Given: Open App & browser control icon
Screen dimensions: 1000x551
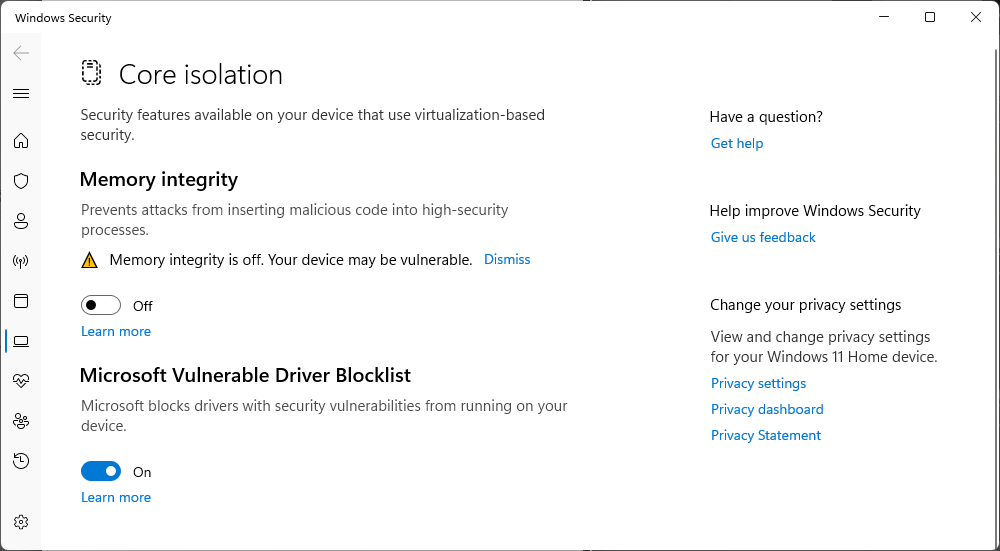Looking at the screenshot, I should (21, 301).
